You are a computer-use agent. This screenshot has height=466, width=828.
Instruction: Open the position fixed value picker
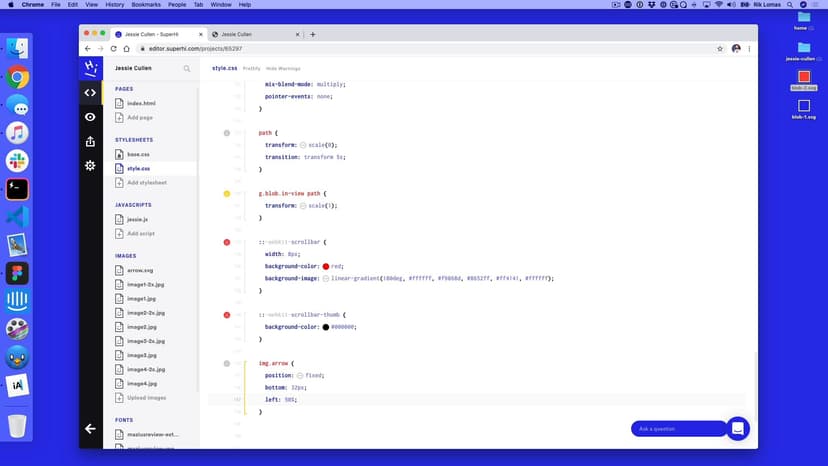coord(300,375)
